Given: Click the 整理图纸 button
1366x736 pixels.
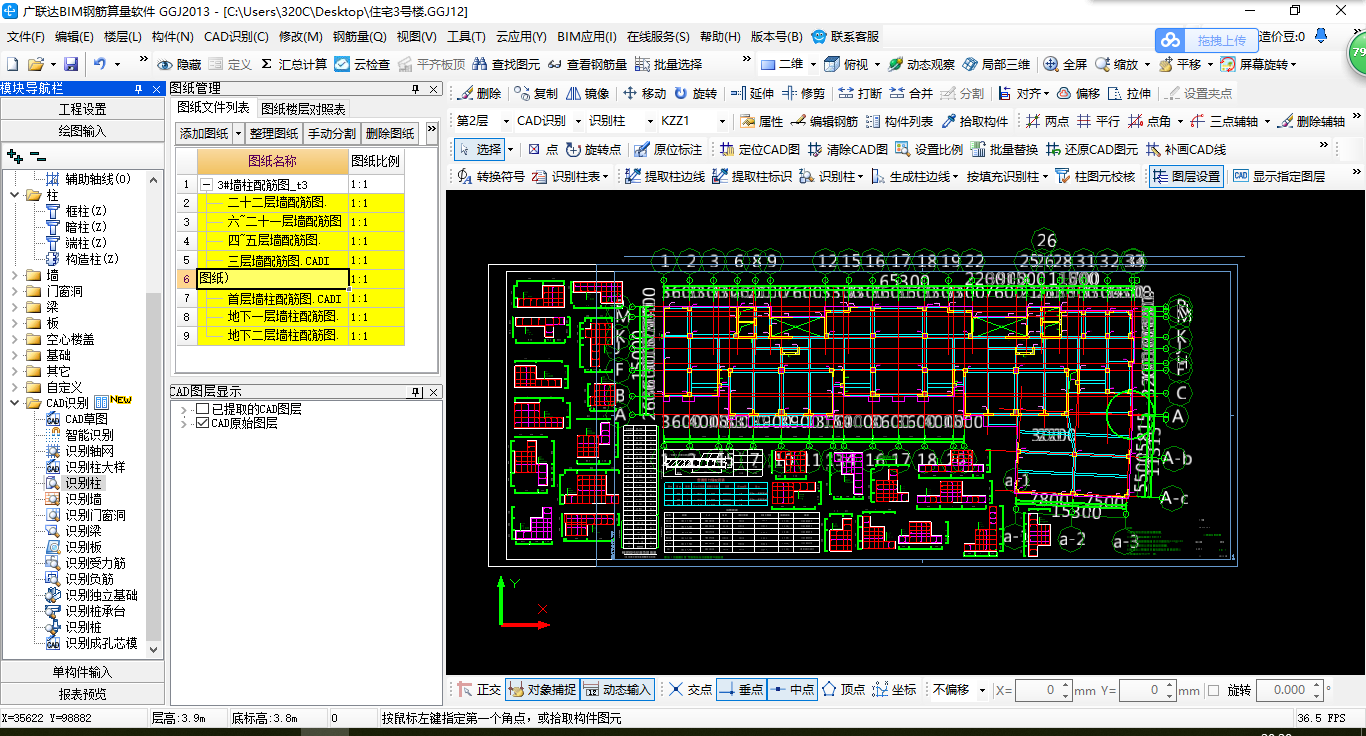Looking at the screenshot, I should point(273,133).
